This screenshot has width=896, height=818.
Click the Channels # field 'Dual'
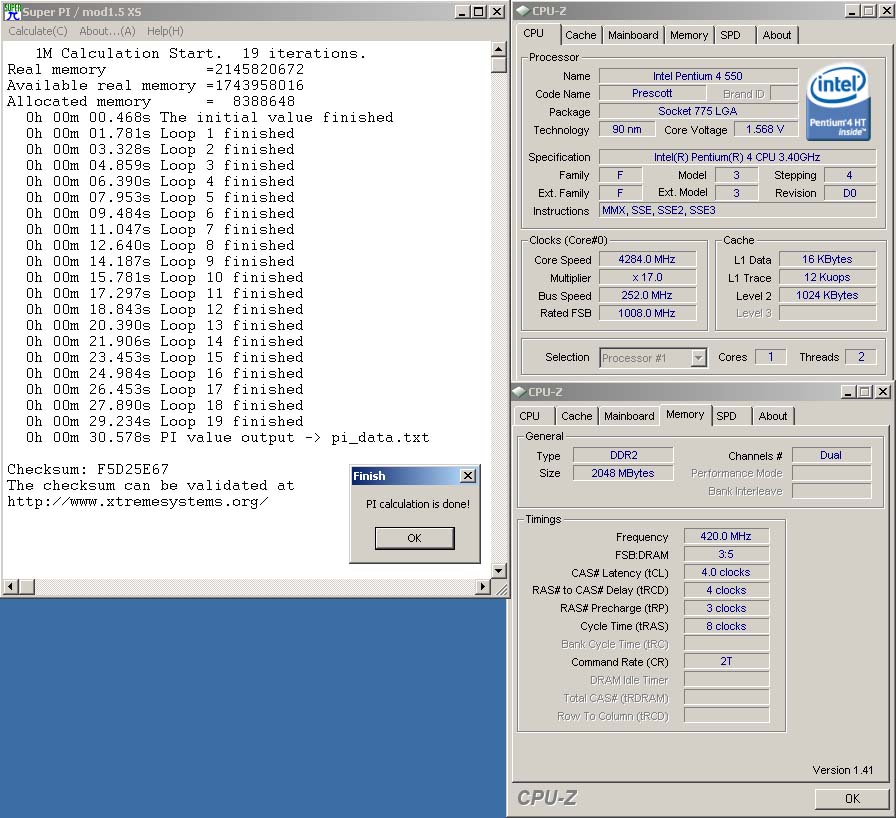tap(831, 455)
